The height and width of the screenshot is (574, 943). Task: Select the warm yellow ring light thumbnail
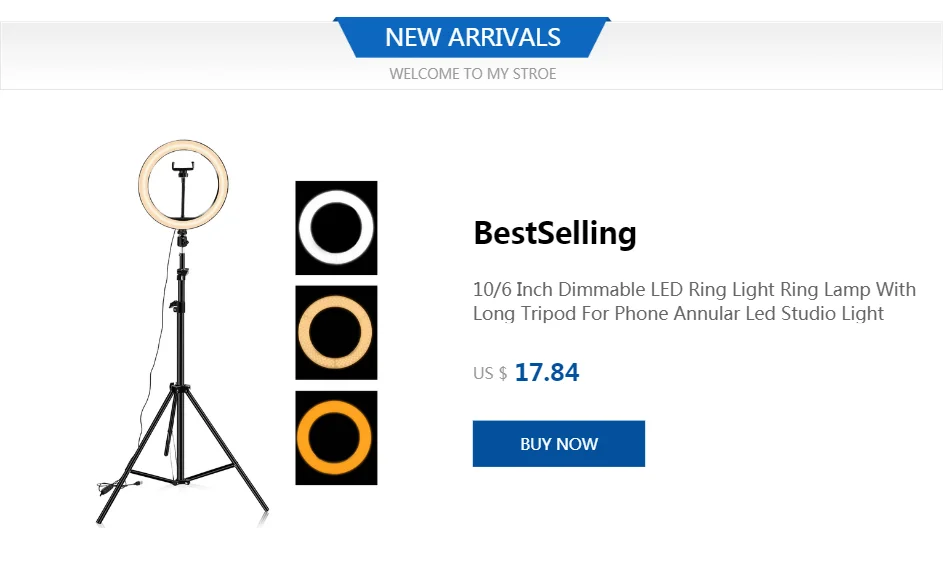pos(336,333)
